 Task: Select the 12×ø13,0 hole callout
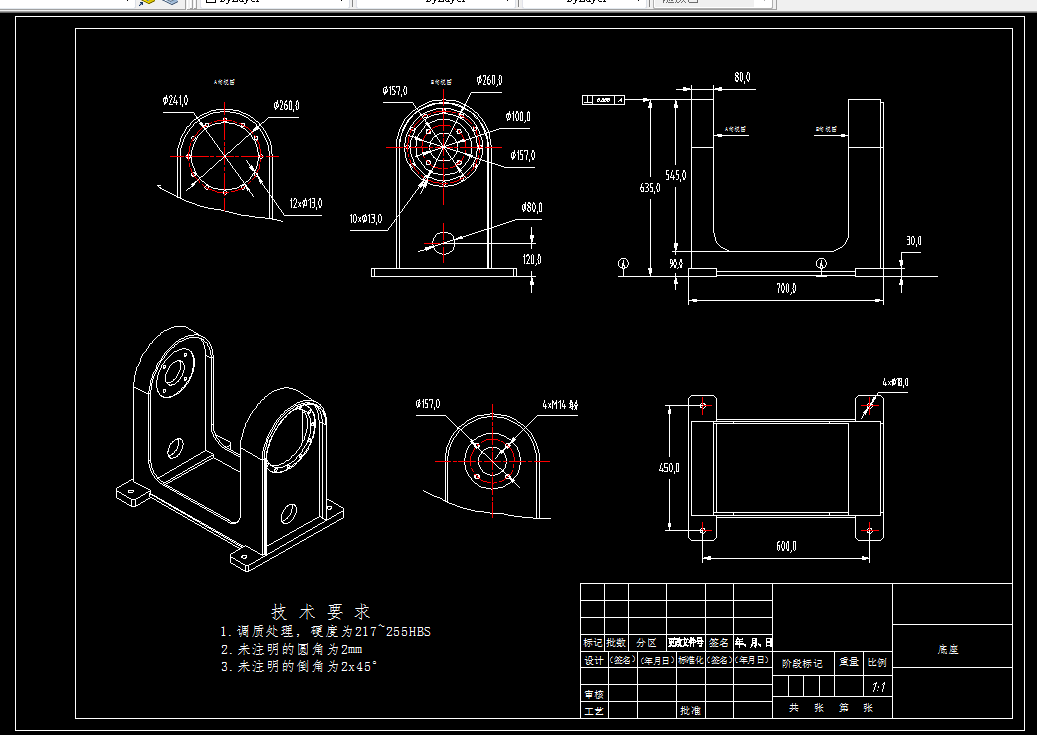click(x=305, y=203)
